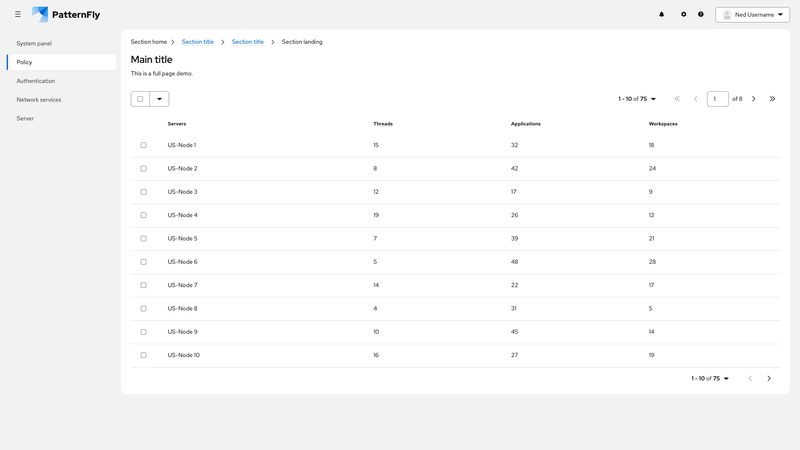The image size is (800, 450).
Task: Click the page number input field
Action: point(717,99)
